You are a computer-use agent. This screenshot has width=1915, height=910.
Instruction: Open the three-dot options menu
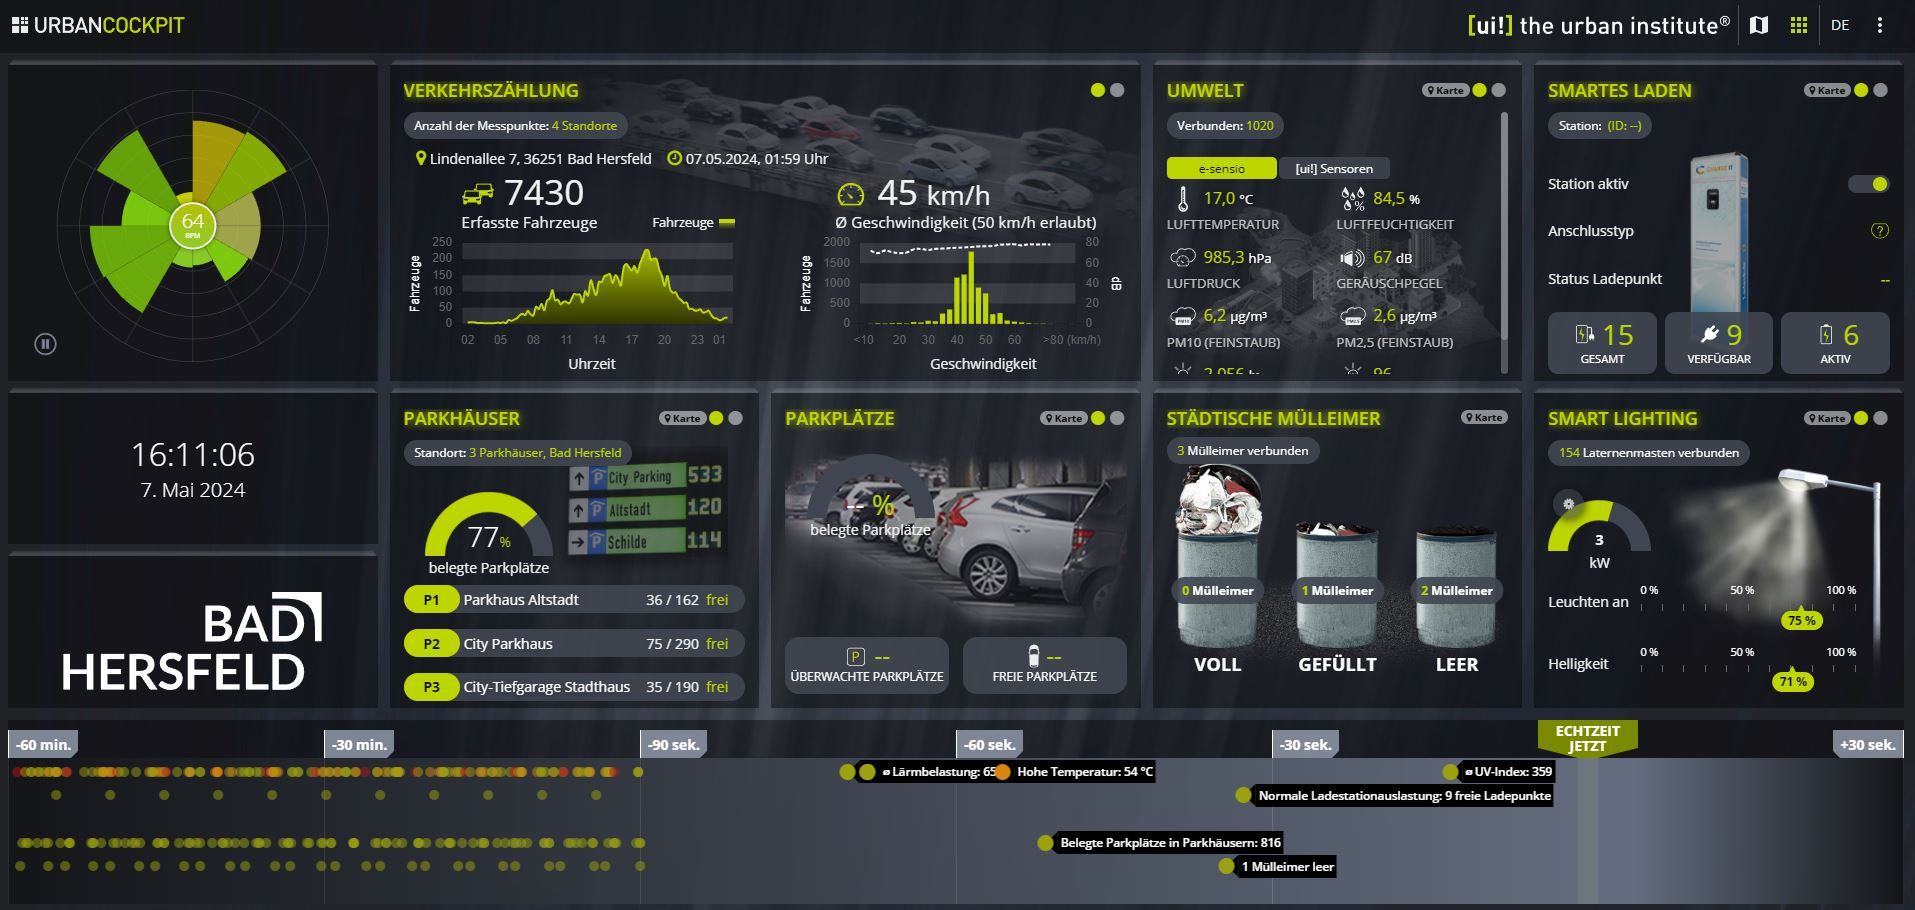(1880, 25)
